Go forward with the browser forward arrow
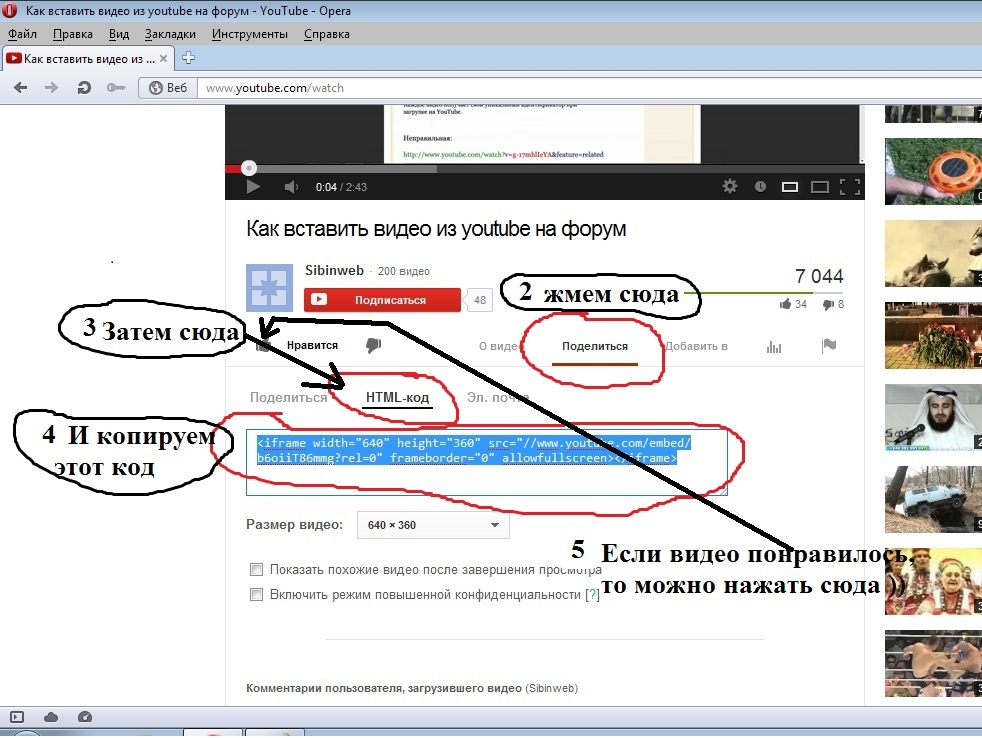Image resolution: width=982 pixels, height=738 pixels. [51, 88]
